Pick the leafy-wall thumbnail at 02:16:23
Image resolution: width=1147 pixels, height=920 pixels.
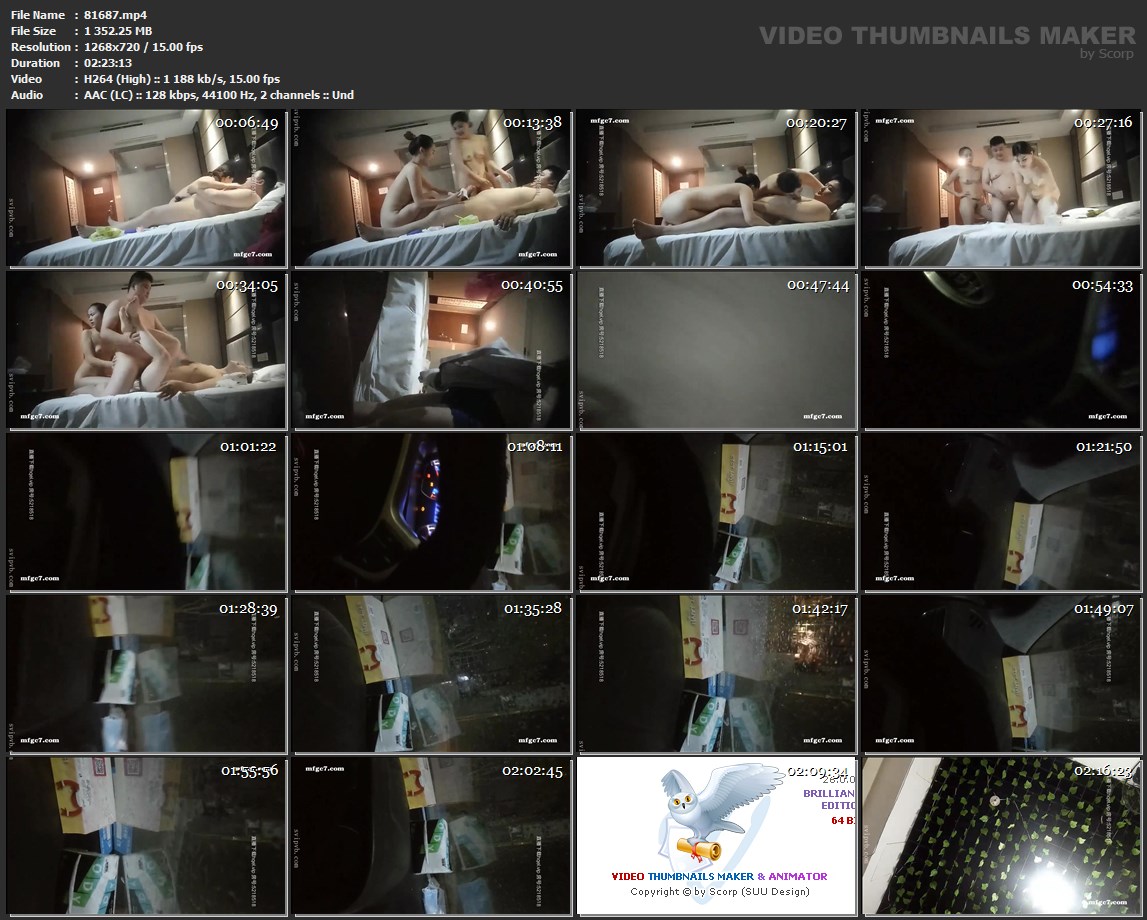(x=1001, y=836)
